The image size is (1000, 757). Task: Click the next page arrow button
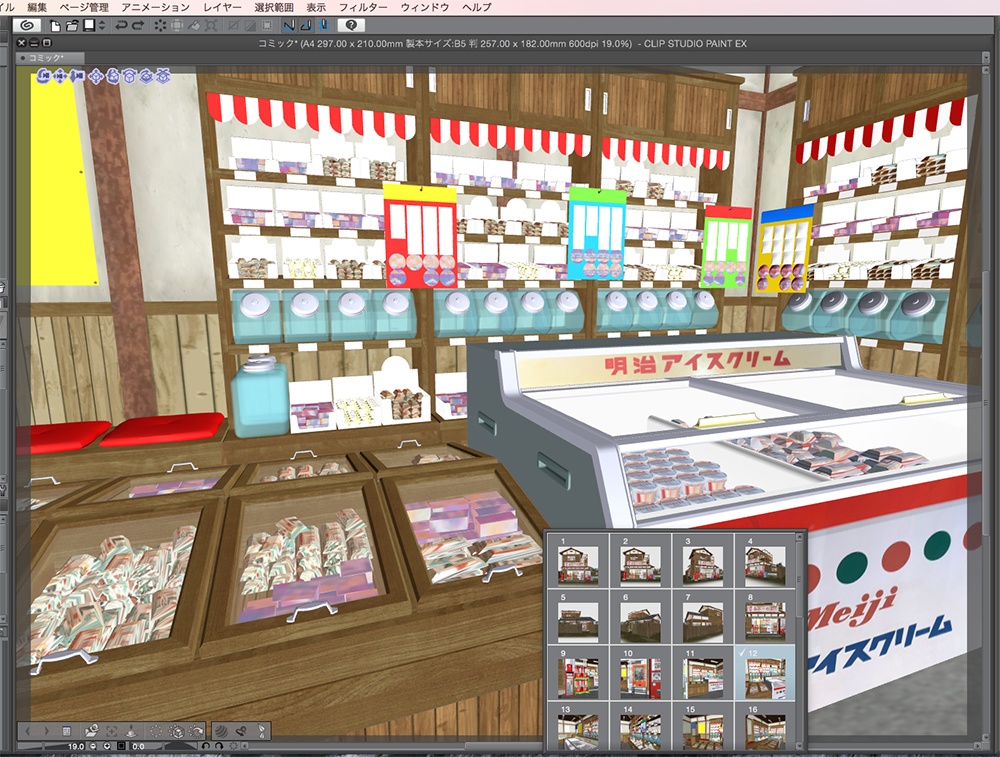[46, 730]
